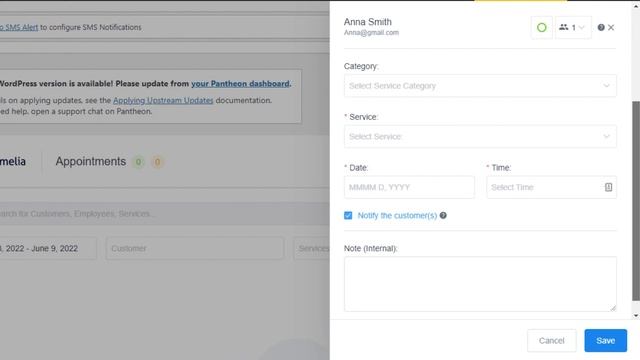The image size is (640, 360).
Task: Click the note area resize handle
Action: [613, 308]
